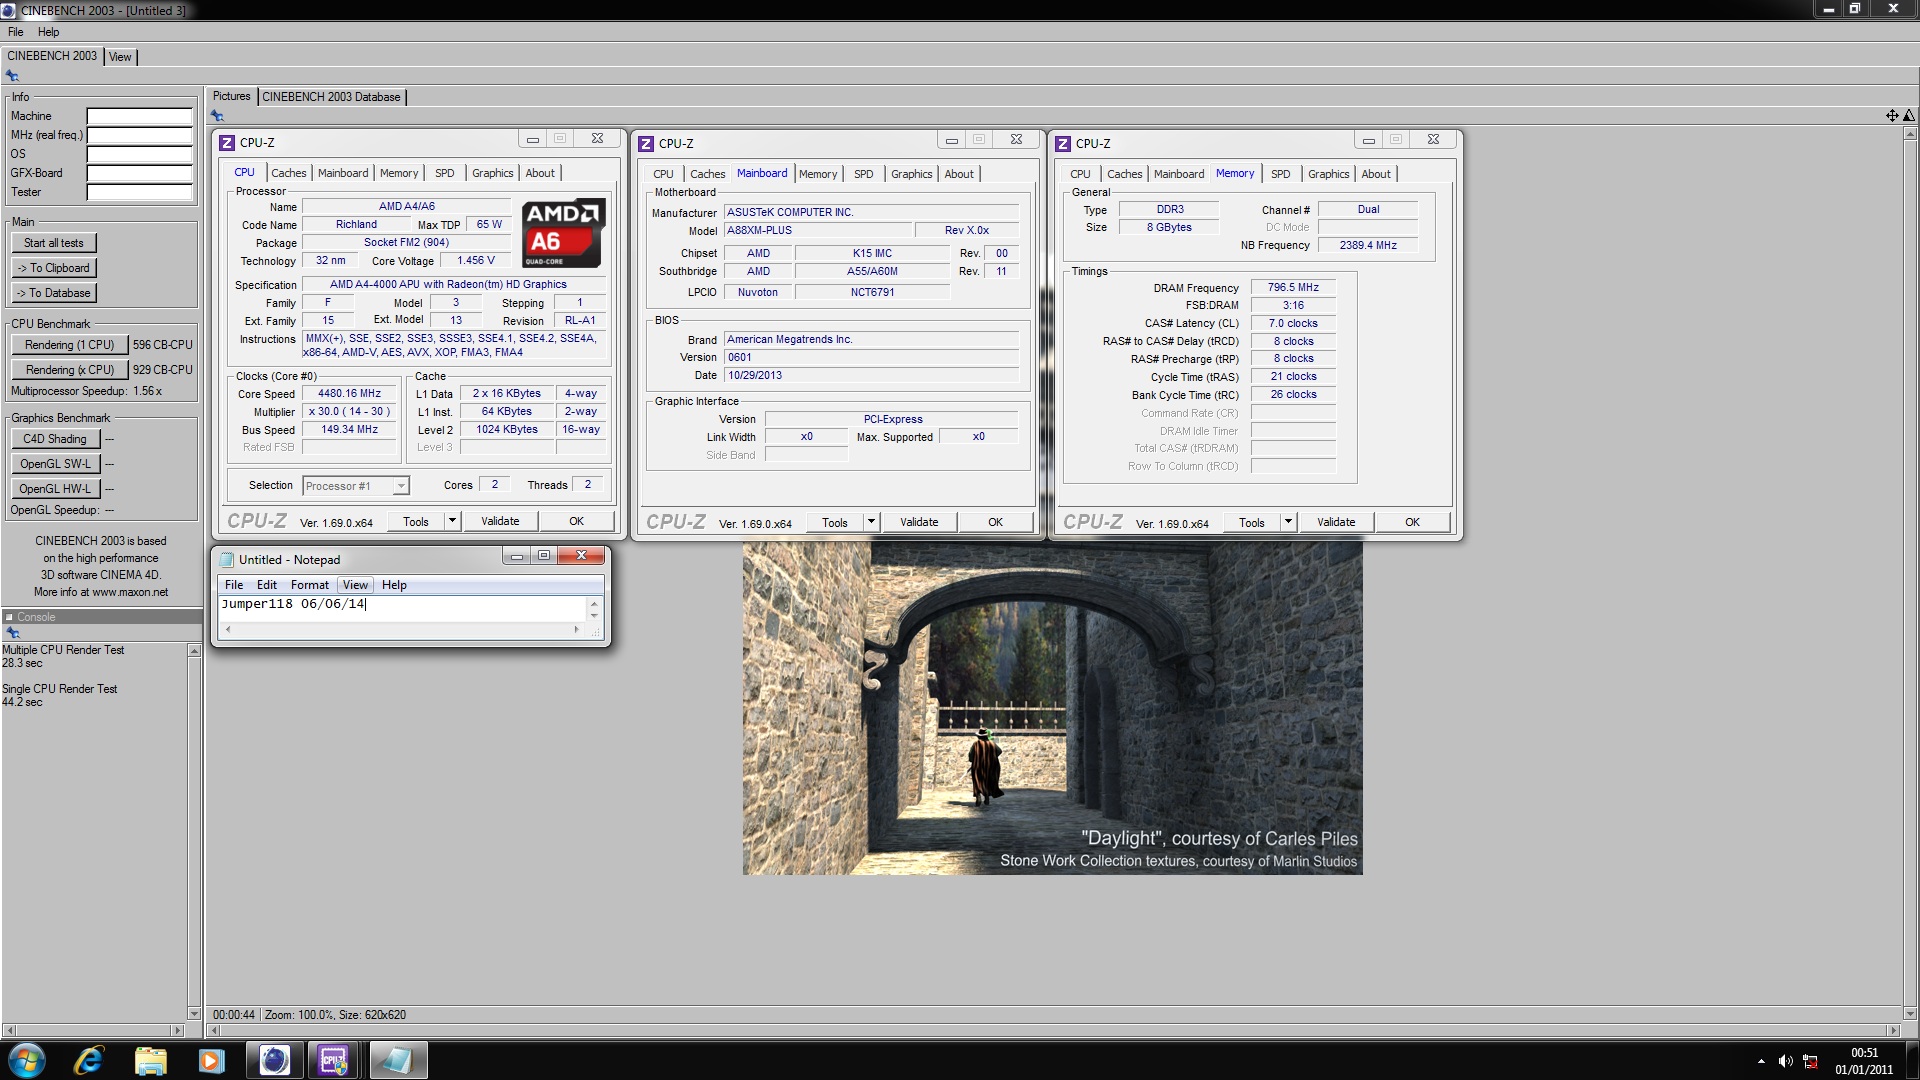Open the Processor #1 selection dropdown
Image resolution: width=1920 pixels, height=1080 pixels.
click(356, 486)
